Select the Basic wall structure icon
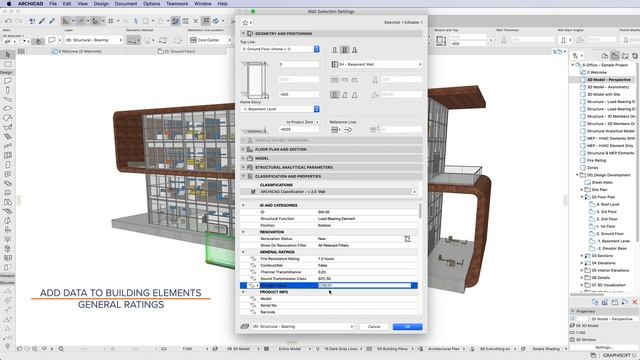Viewport: 640px width, 360px height. (334, 50)
